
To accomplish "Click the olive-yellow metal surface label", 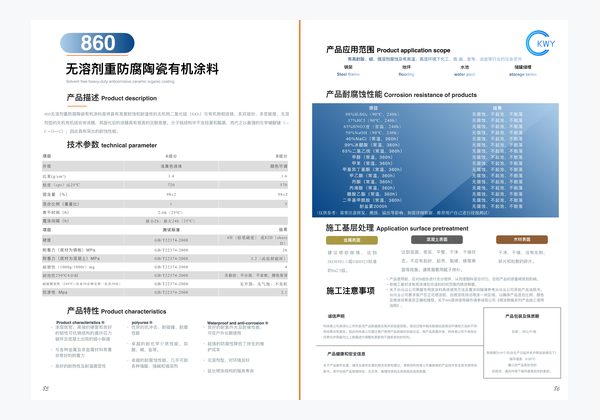I will (x=352, y=240).
